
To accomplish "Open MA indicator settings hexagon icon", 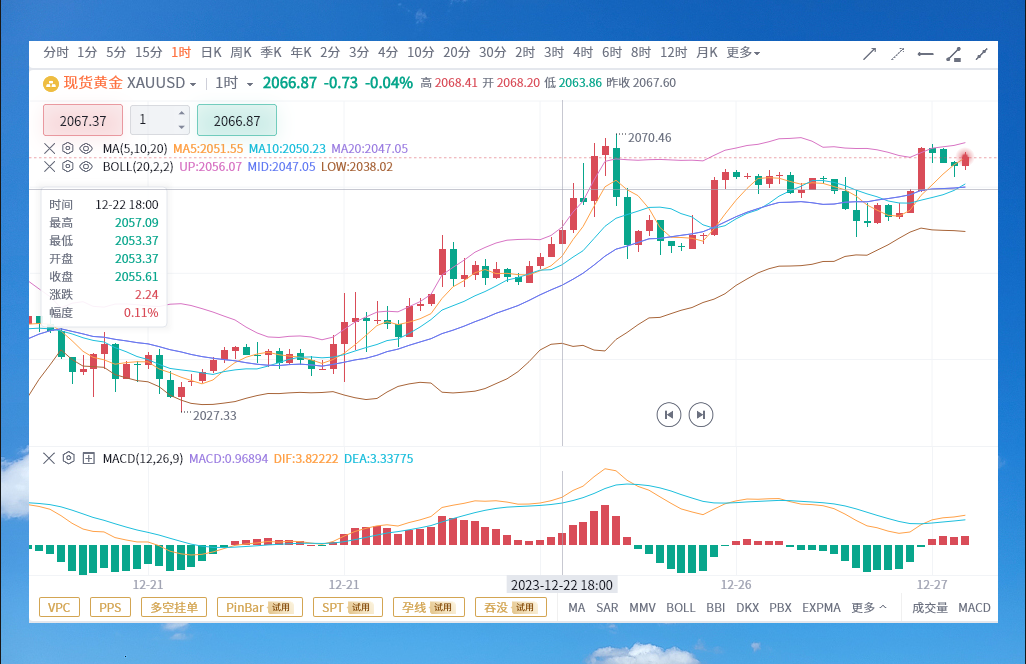I will (67, 149).
